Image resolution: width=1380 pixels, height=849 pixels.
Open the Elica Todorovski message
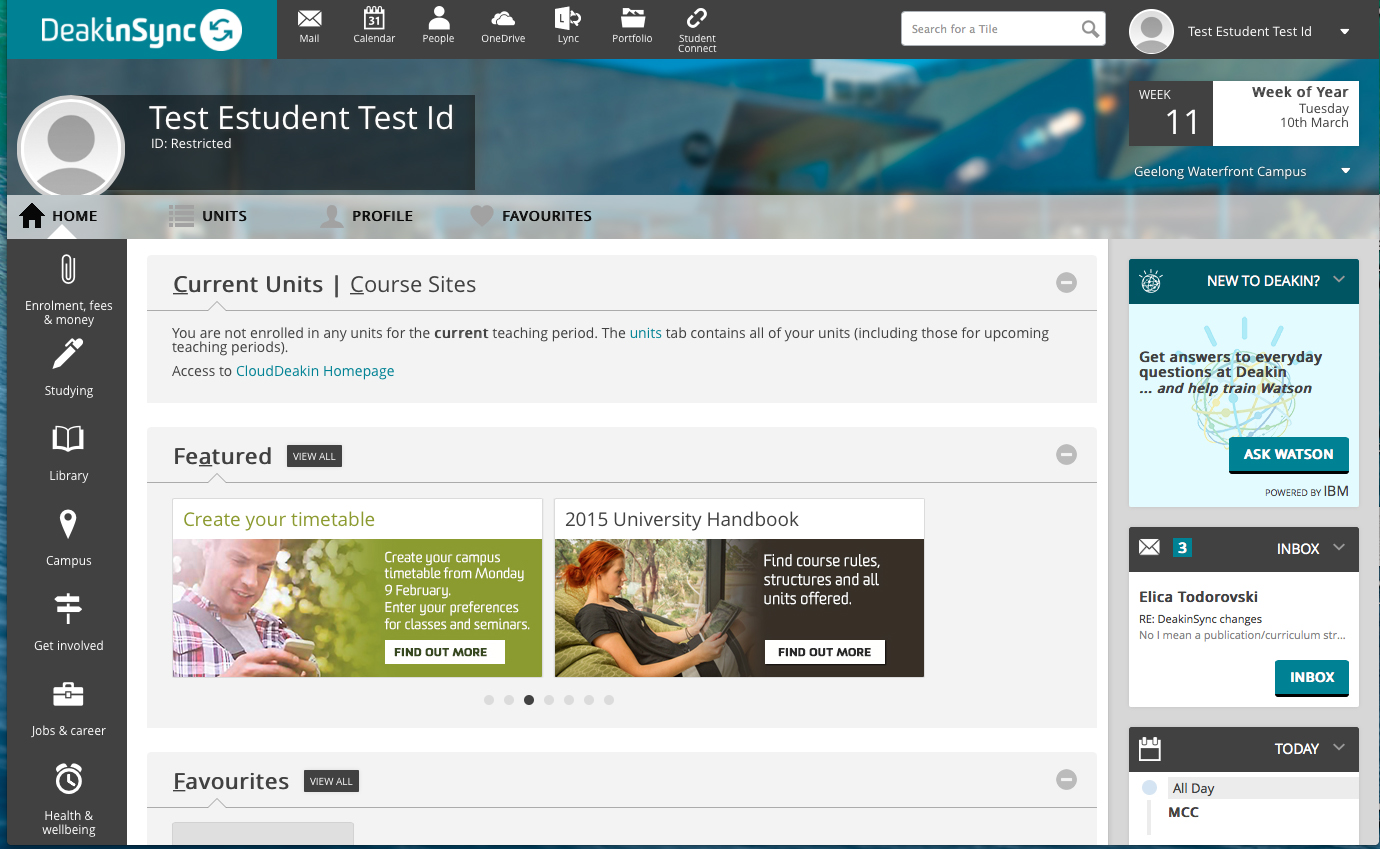click(1198, 597)
